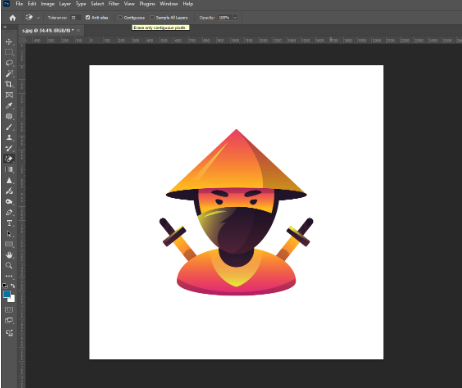This screenshot has width=462, height=388.
Task: Select the Smudge/Mixer tool below Gradient
Action: (x=9, y=191)
